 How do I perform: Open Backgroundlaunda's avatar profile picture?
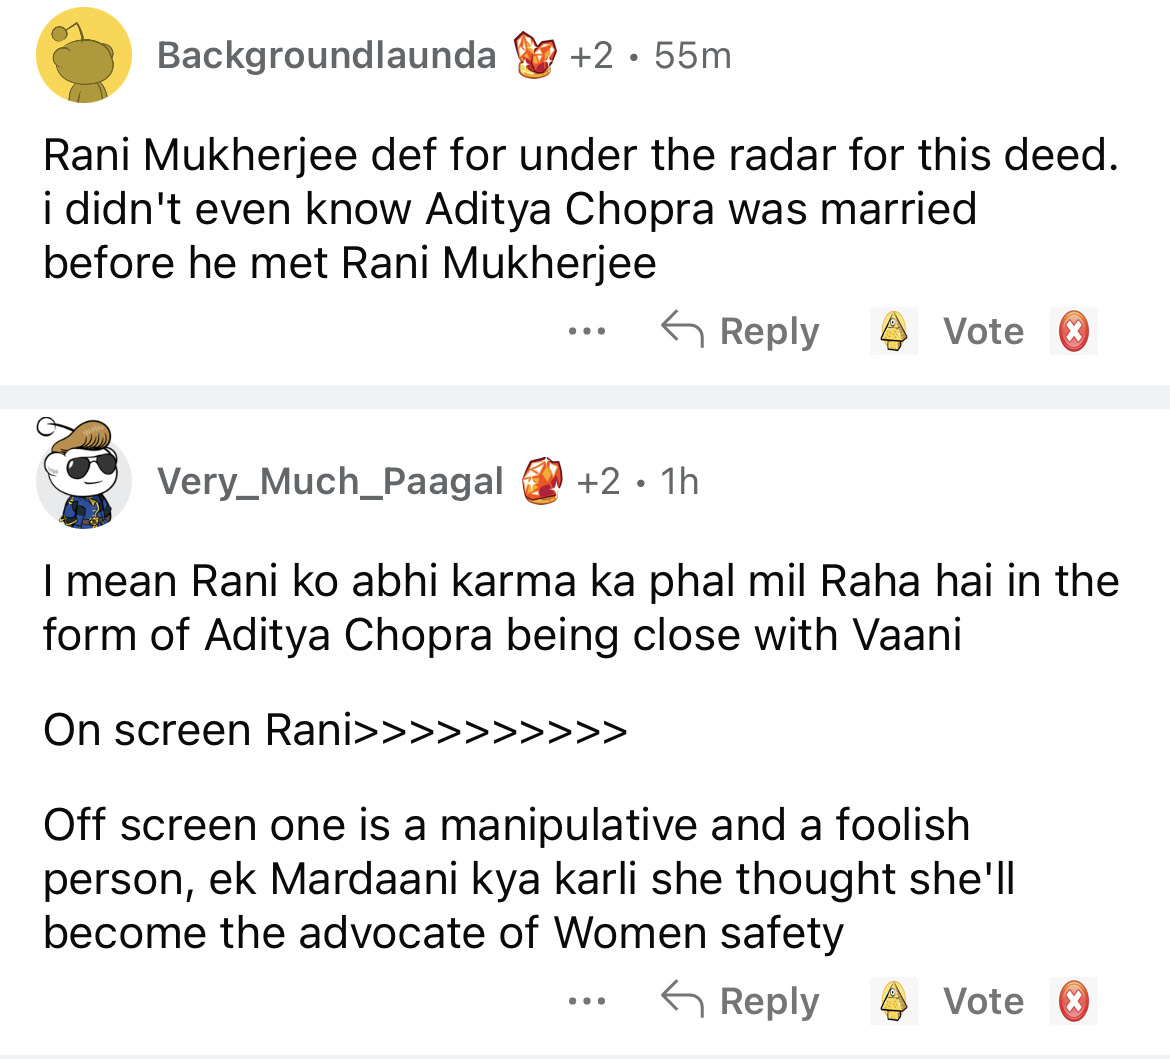pyautogui.click(x=84, y=56)
